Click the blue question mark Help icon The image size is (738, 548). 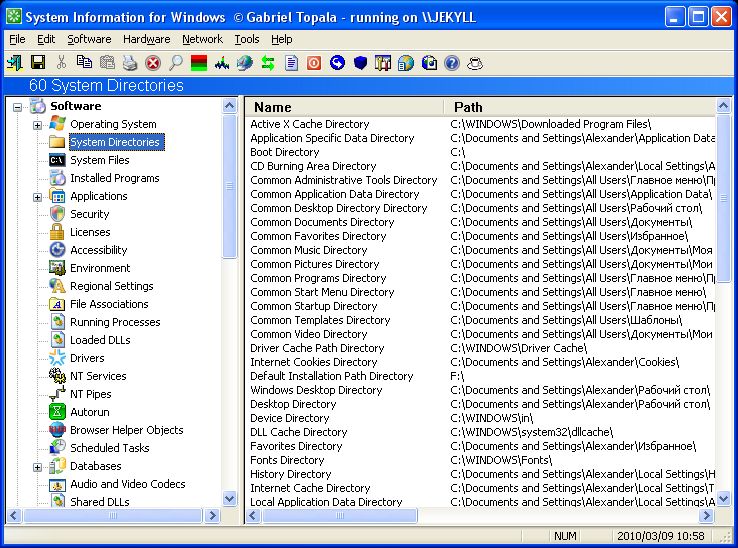pyautogui.click(x=452, y=63)
